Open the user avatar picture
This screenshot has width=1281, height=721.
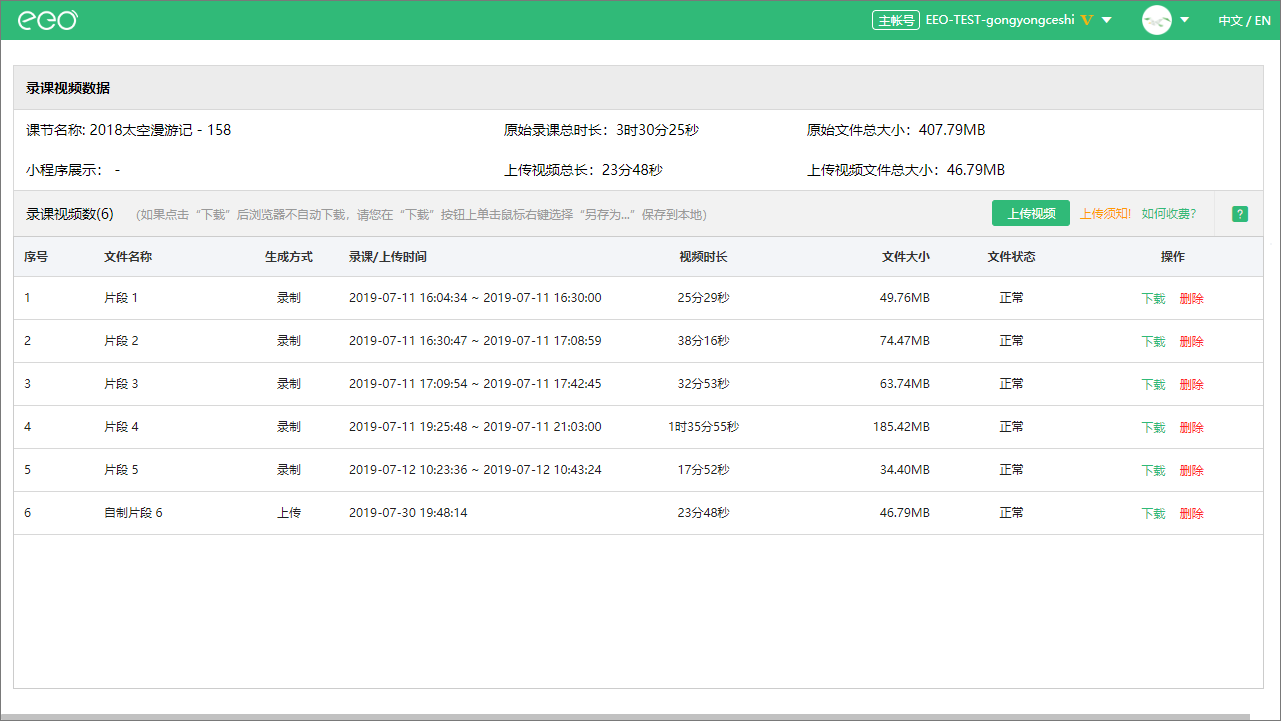[x=1157, y=20]
